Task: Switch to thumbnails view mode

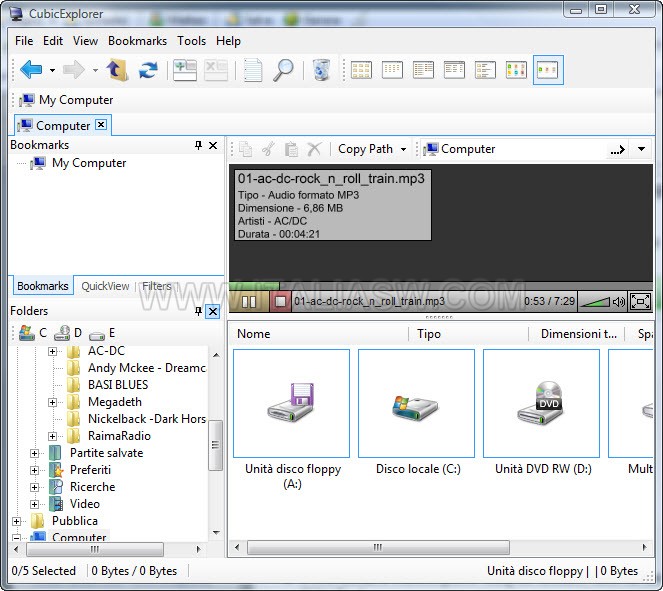Action: coord(516,70)
